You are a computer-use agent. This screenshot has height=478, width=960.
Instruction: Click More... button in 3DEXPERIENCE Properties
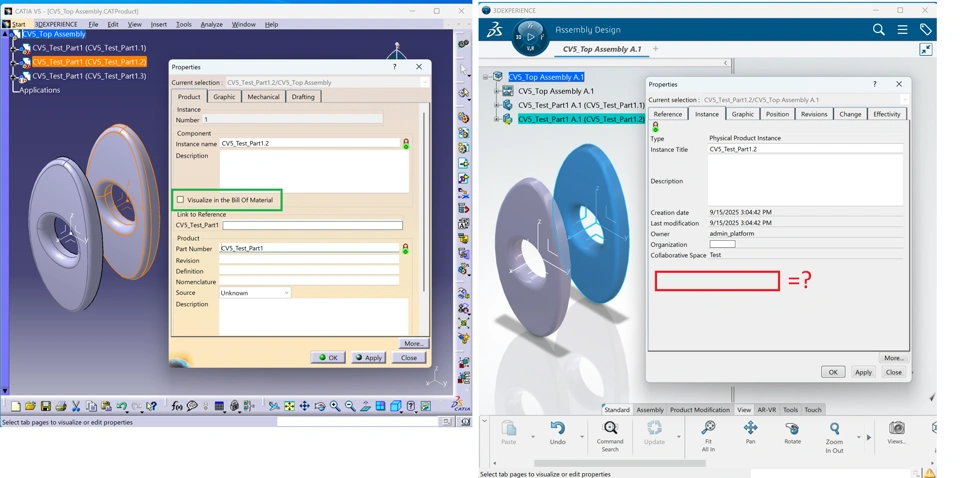893,357
